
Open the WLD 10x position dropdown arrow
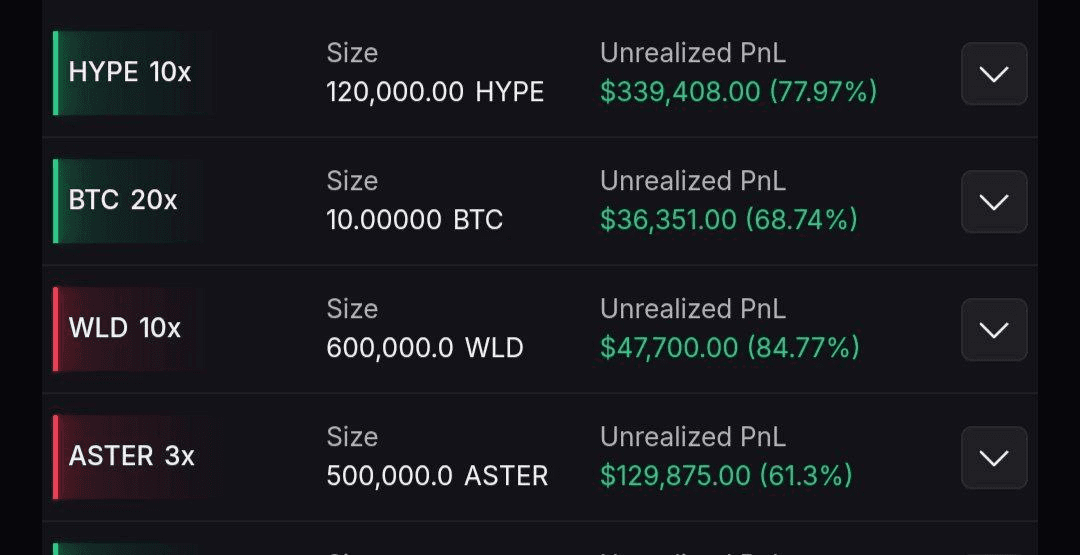point(994,330)
